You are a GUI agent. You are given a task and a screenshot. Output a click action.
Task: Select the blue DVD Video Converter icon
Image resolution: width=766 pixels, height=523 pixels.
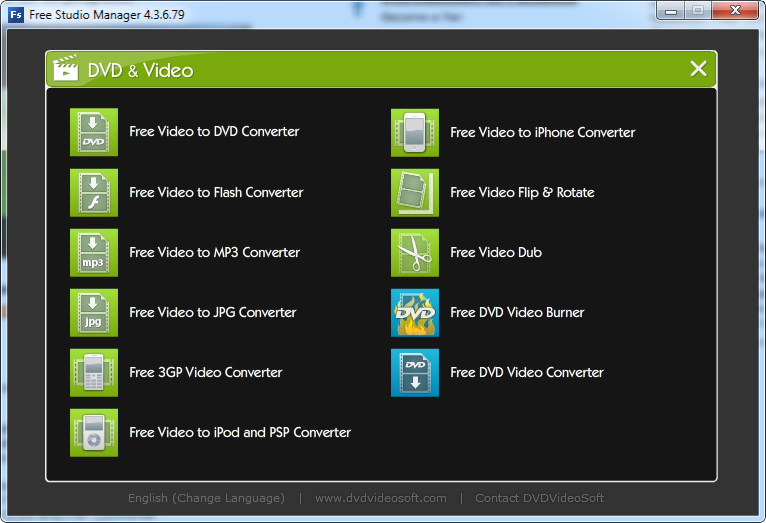click(415, 373)
